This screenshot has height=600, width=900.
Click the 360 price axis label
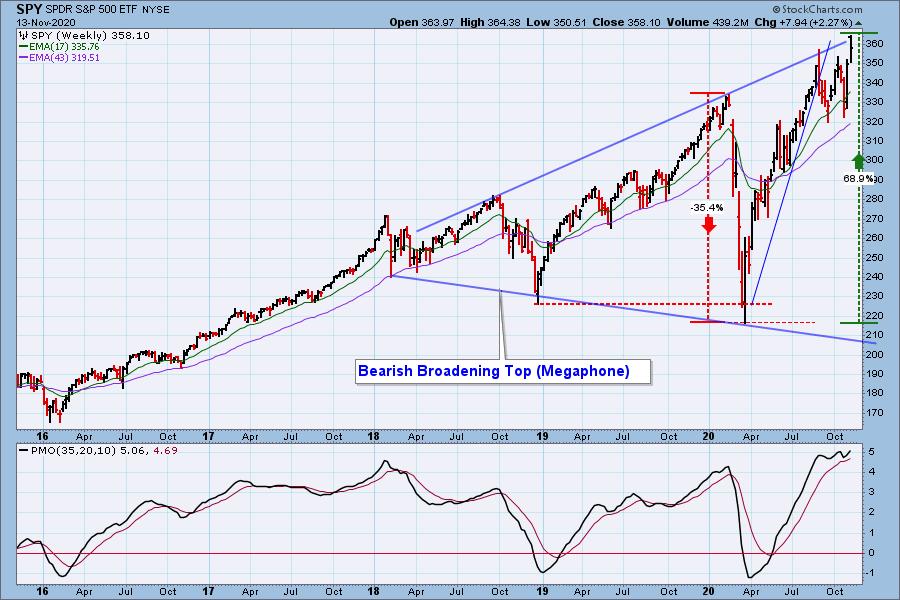tap(875, 44)
